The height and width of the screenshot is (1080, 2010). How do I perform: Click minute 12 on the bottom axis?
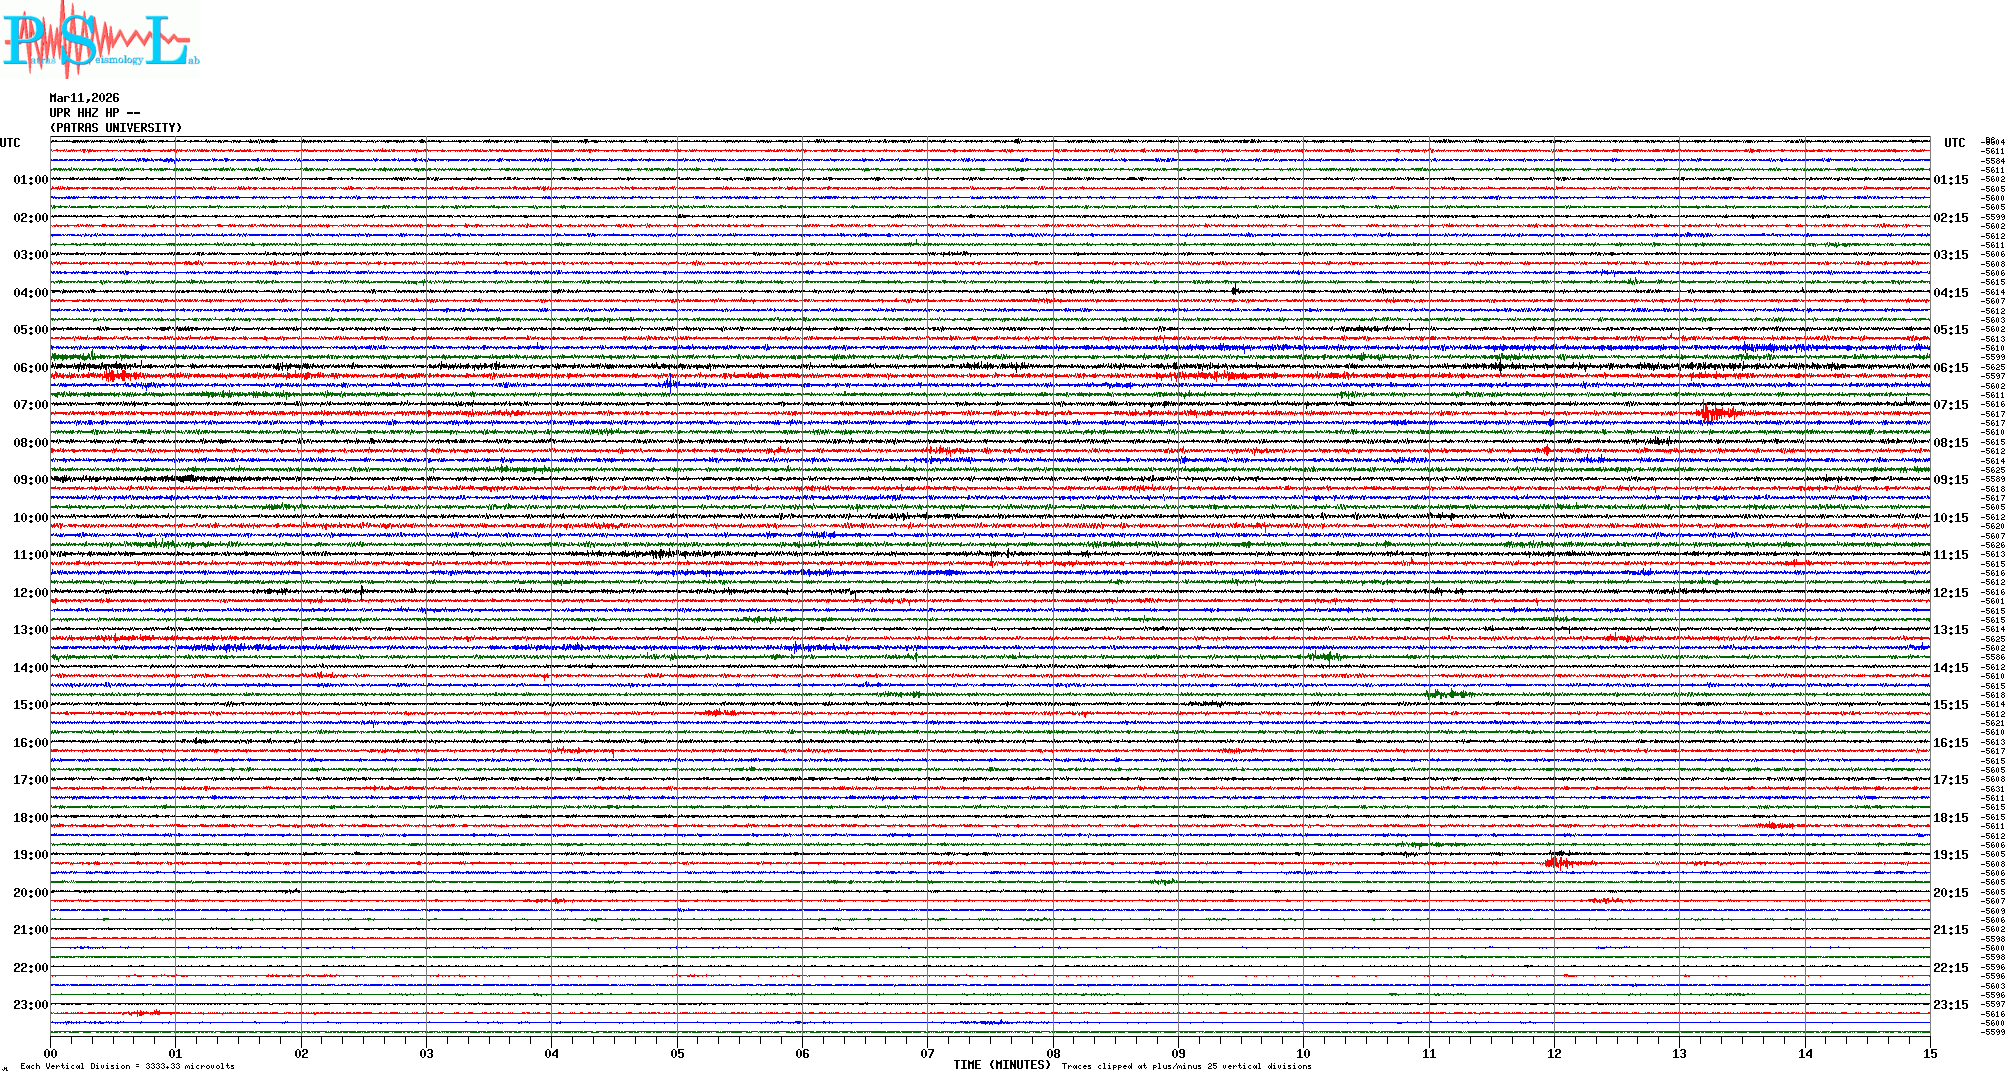pyautogui.click(x=1554, y=1053)
